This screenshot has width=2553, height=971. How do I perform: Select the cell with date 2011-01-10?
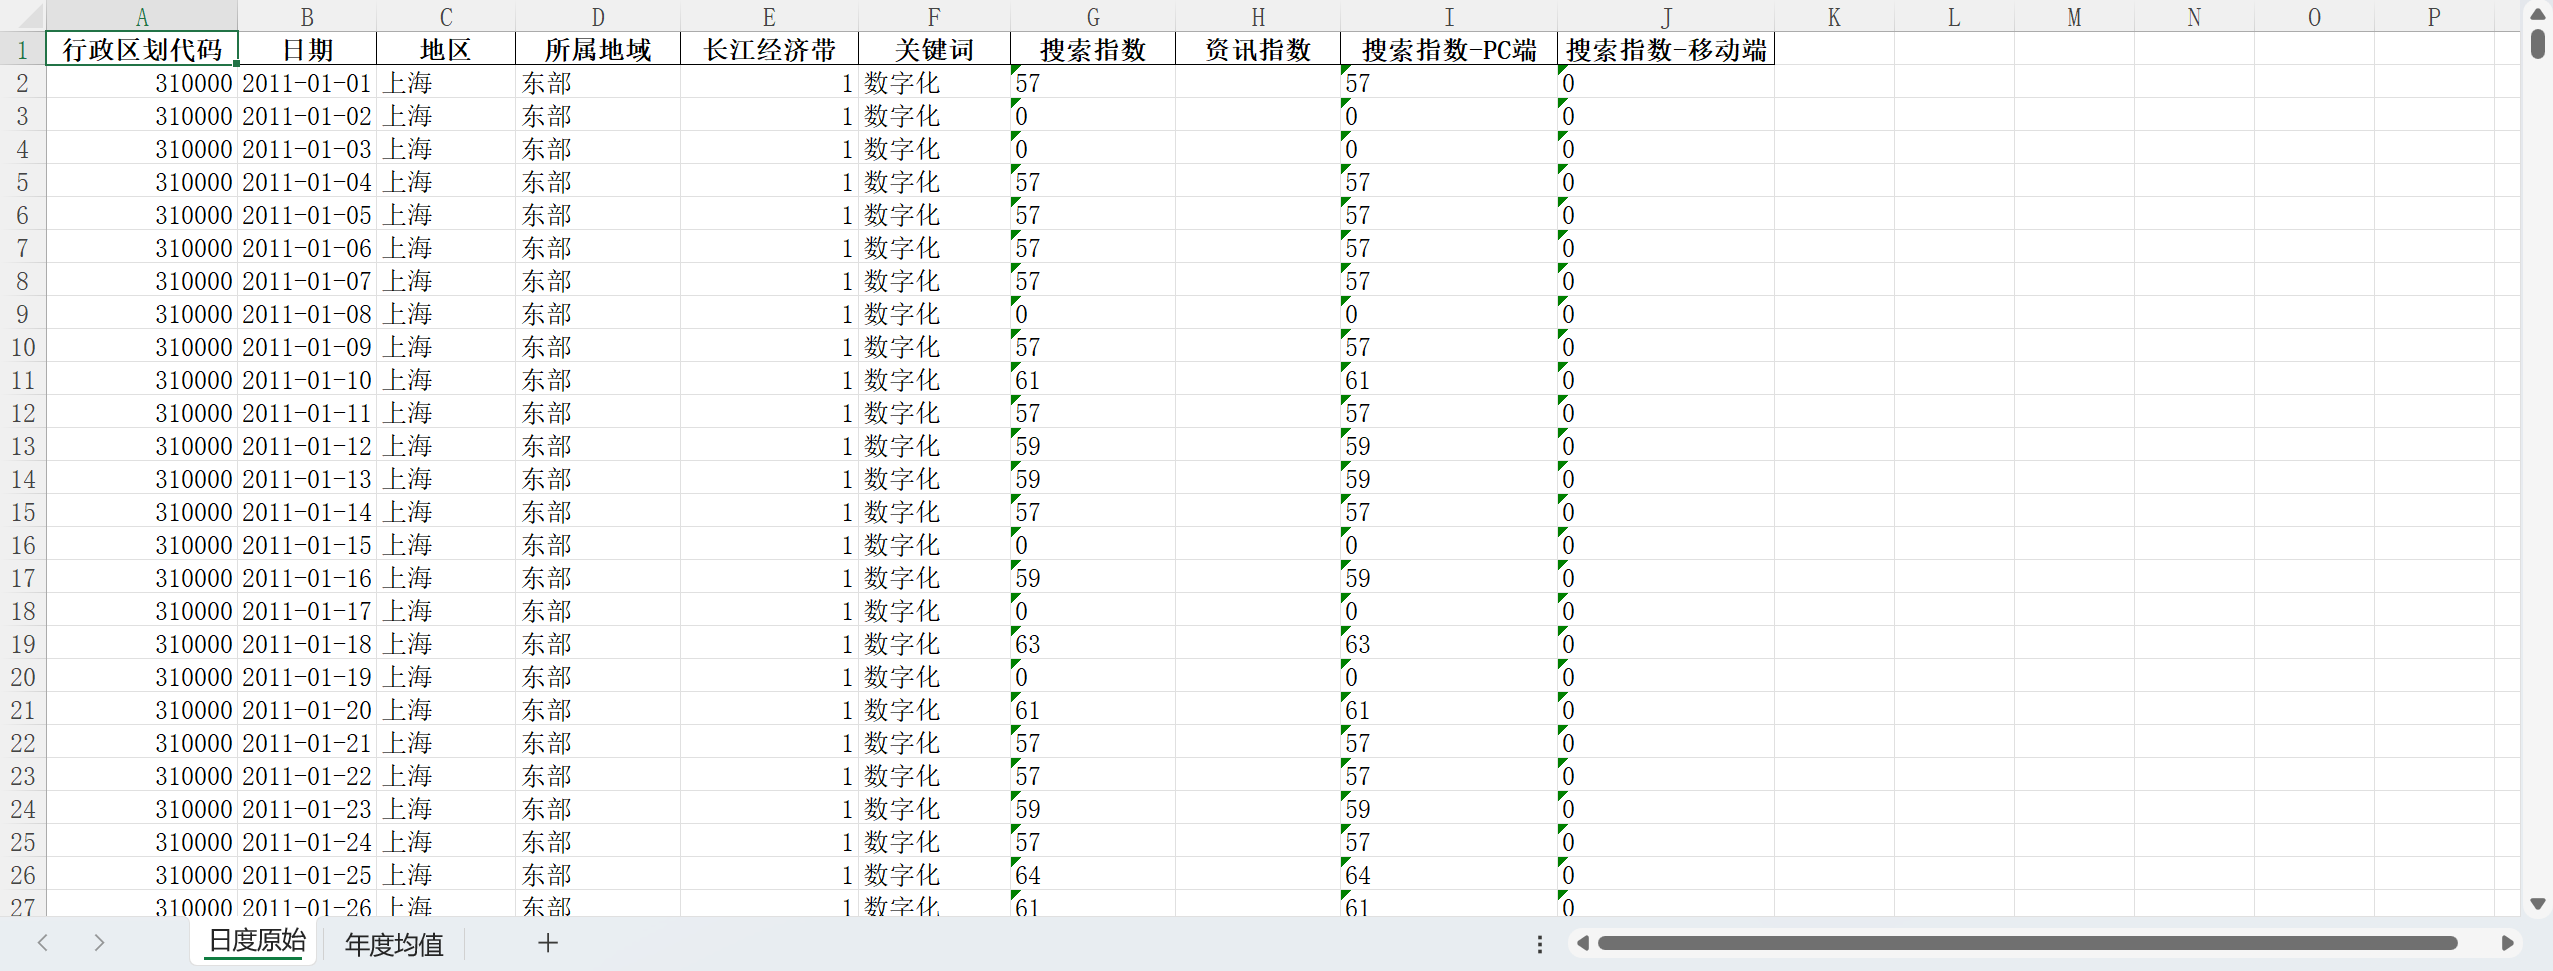[x=306, y=380]
